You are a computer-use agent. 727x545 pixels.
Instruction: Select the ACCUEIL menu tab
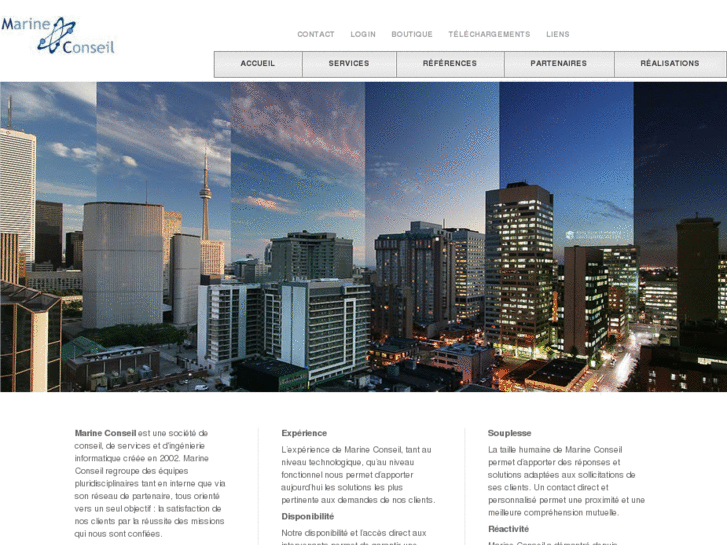tap(258, 64)
